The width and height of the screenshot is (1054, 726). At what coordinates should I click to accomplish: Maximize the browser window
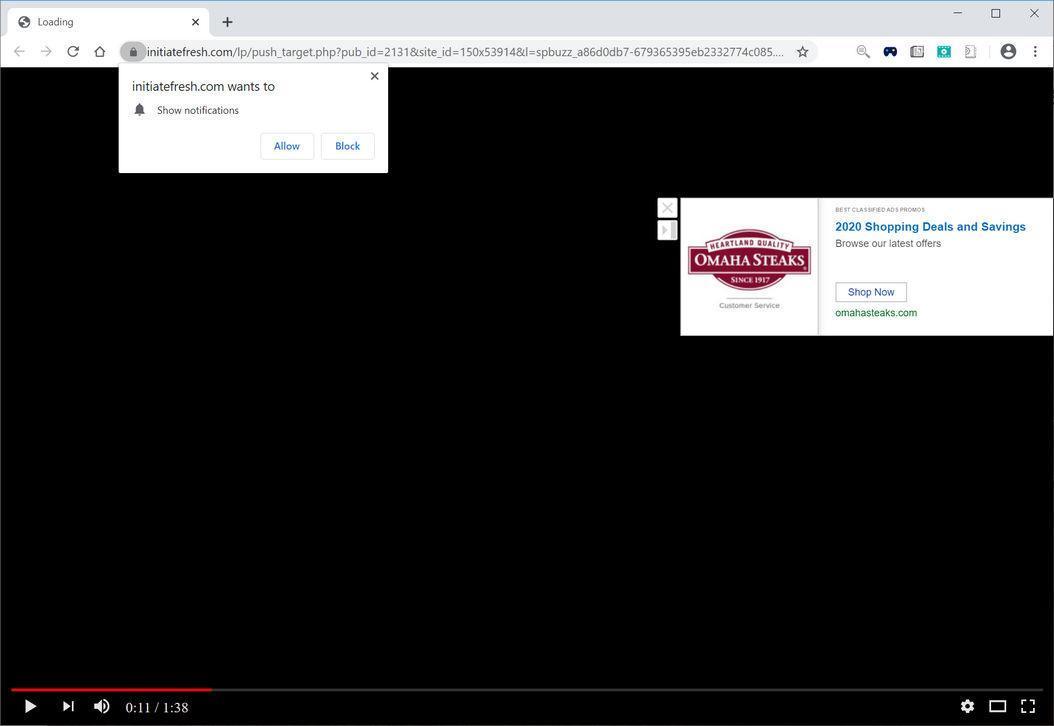coord(996,13)
